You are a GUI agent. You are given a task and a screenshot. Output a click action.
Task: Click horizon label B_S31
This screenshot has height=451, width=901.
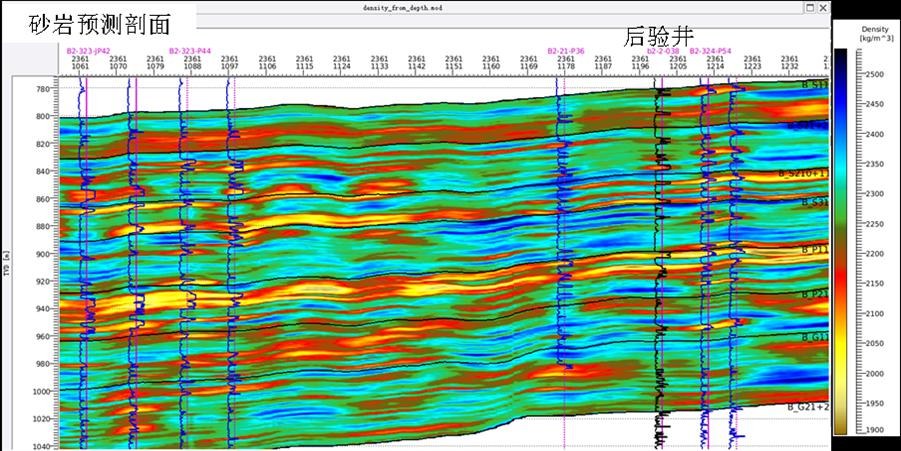(815, 203)
